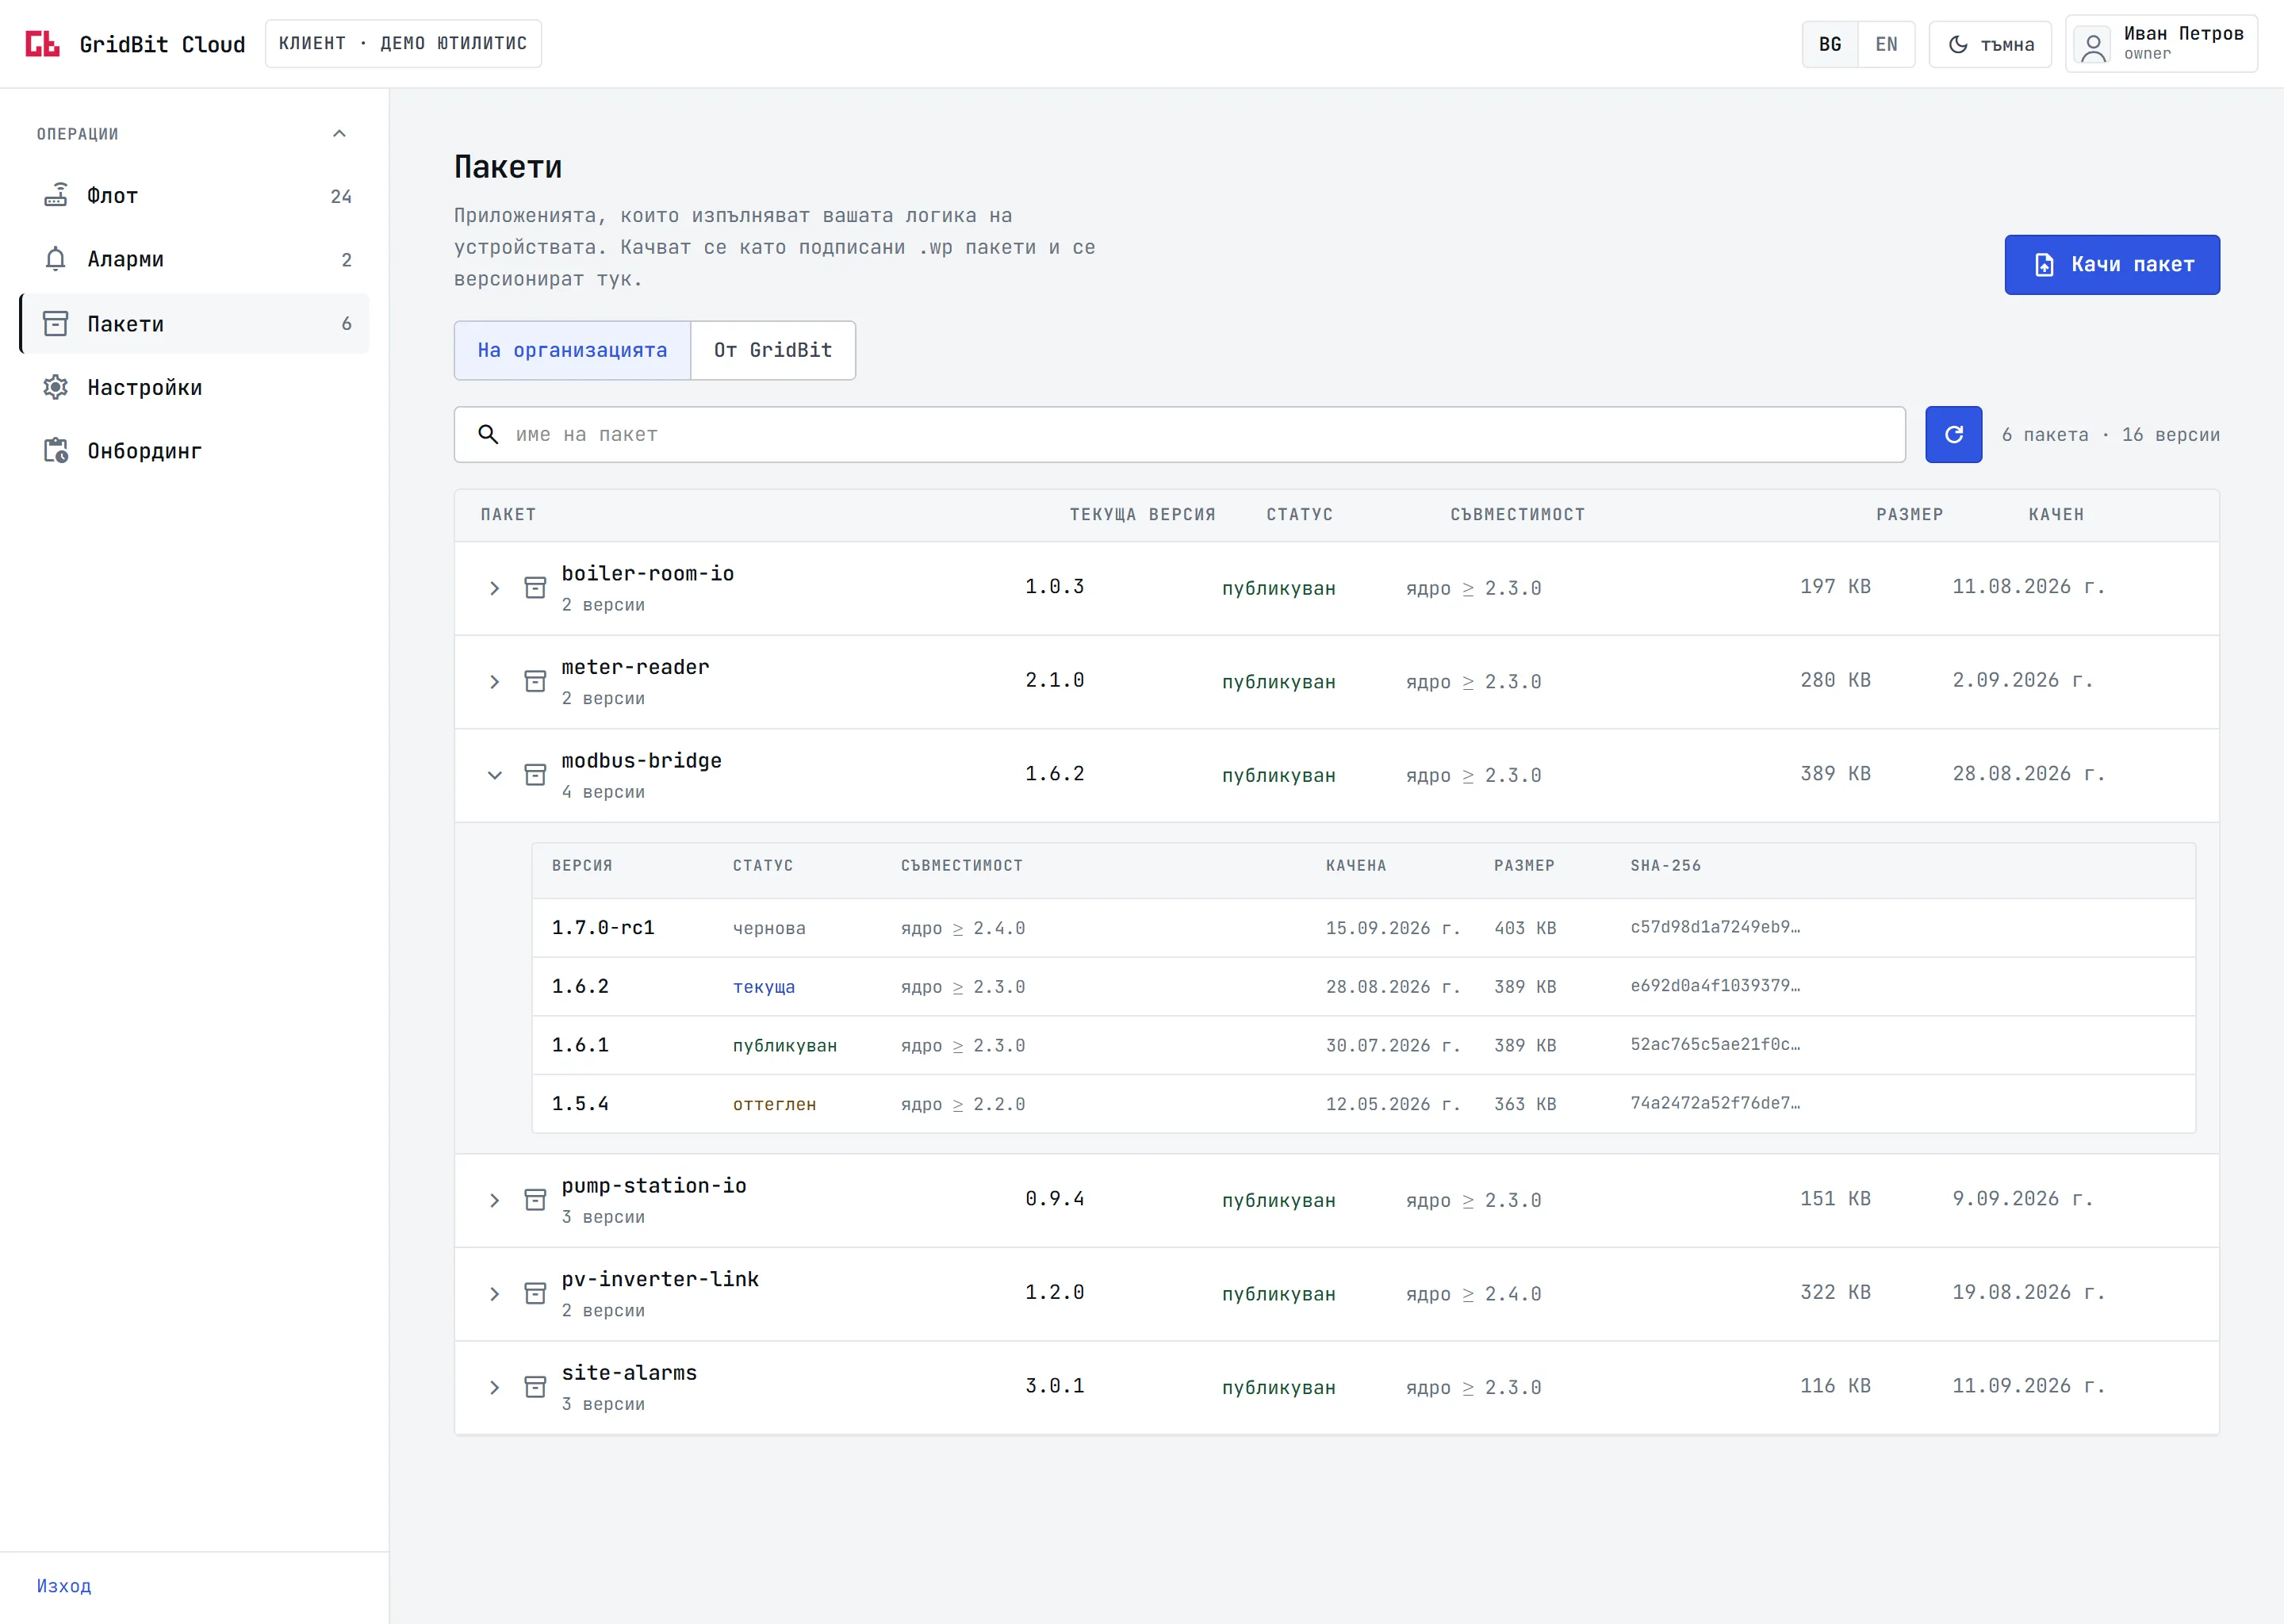Screen dimensions: 2284x1624
Task: Click the pump-station-io package icon
Action: (x=535, y=1200)
